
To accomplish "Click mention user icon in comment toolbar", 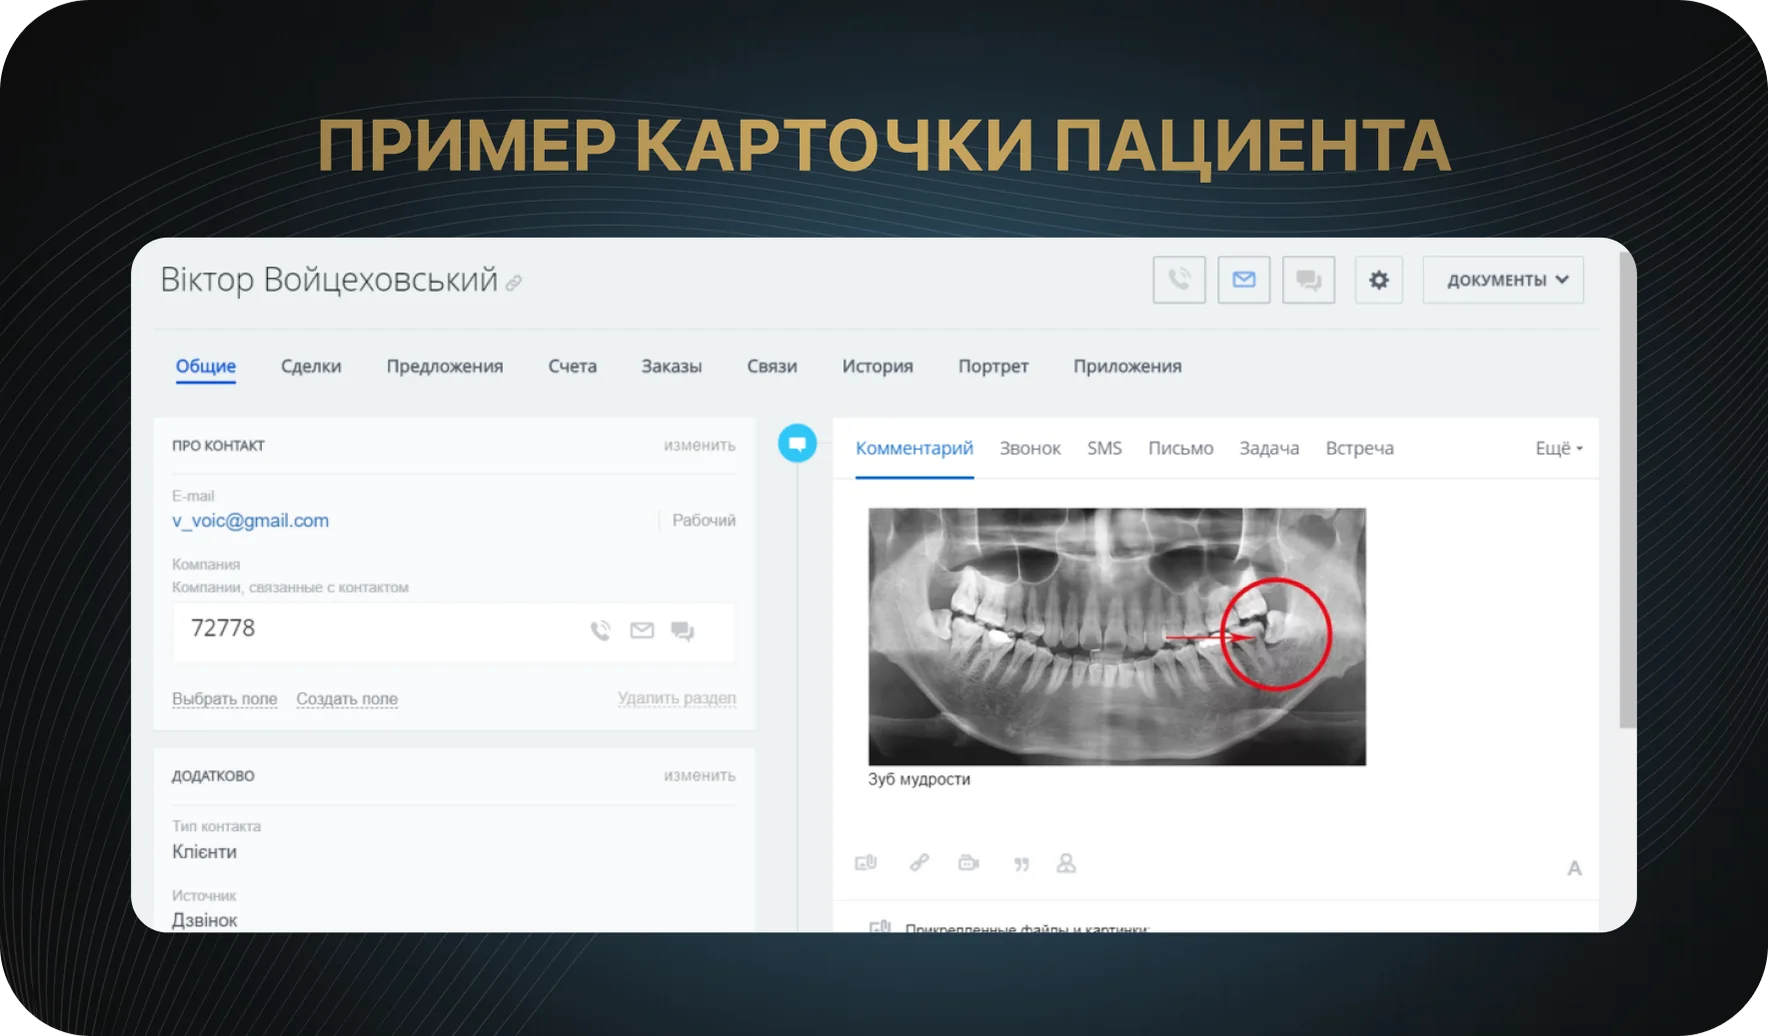I will click(x=1066, y=862).
